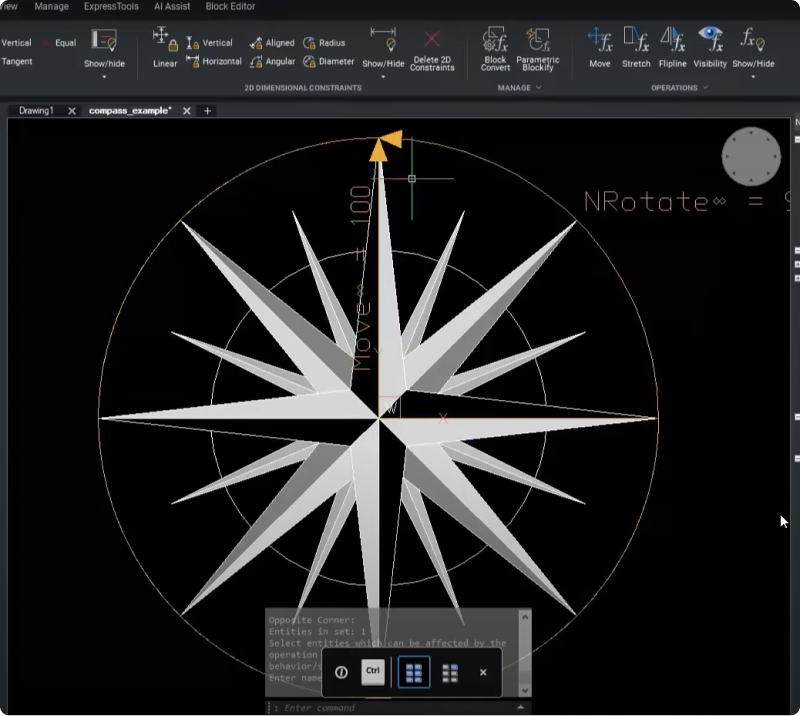
Task: Click the new tab plus button
Action: tap(208, 111)
